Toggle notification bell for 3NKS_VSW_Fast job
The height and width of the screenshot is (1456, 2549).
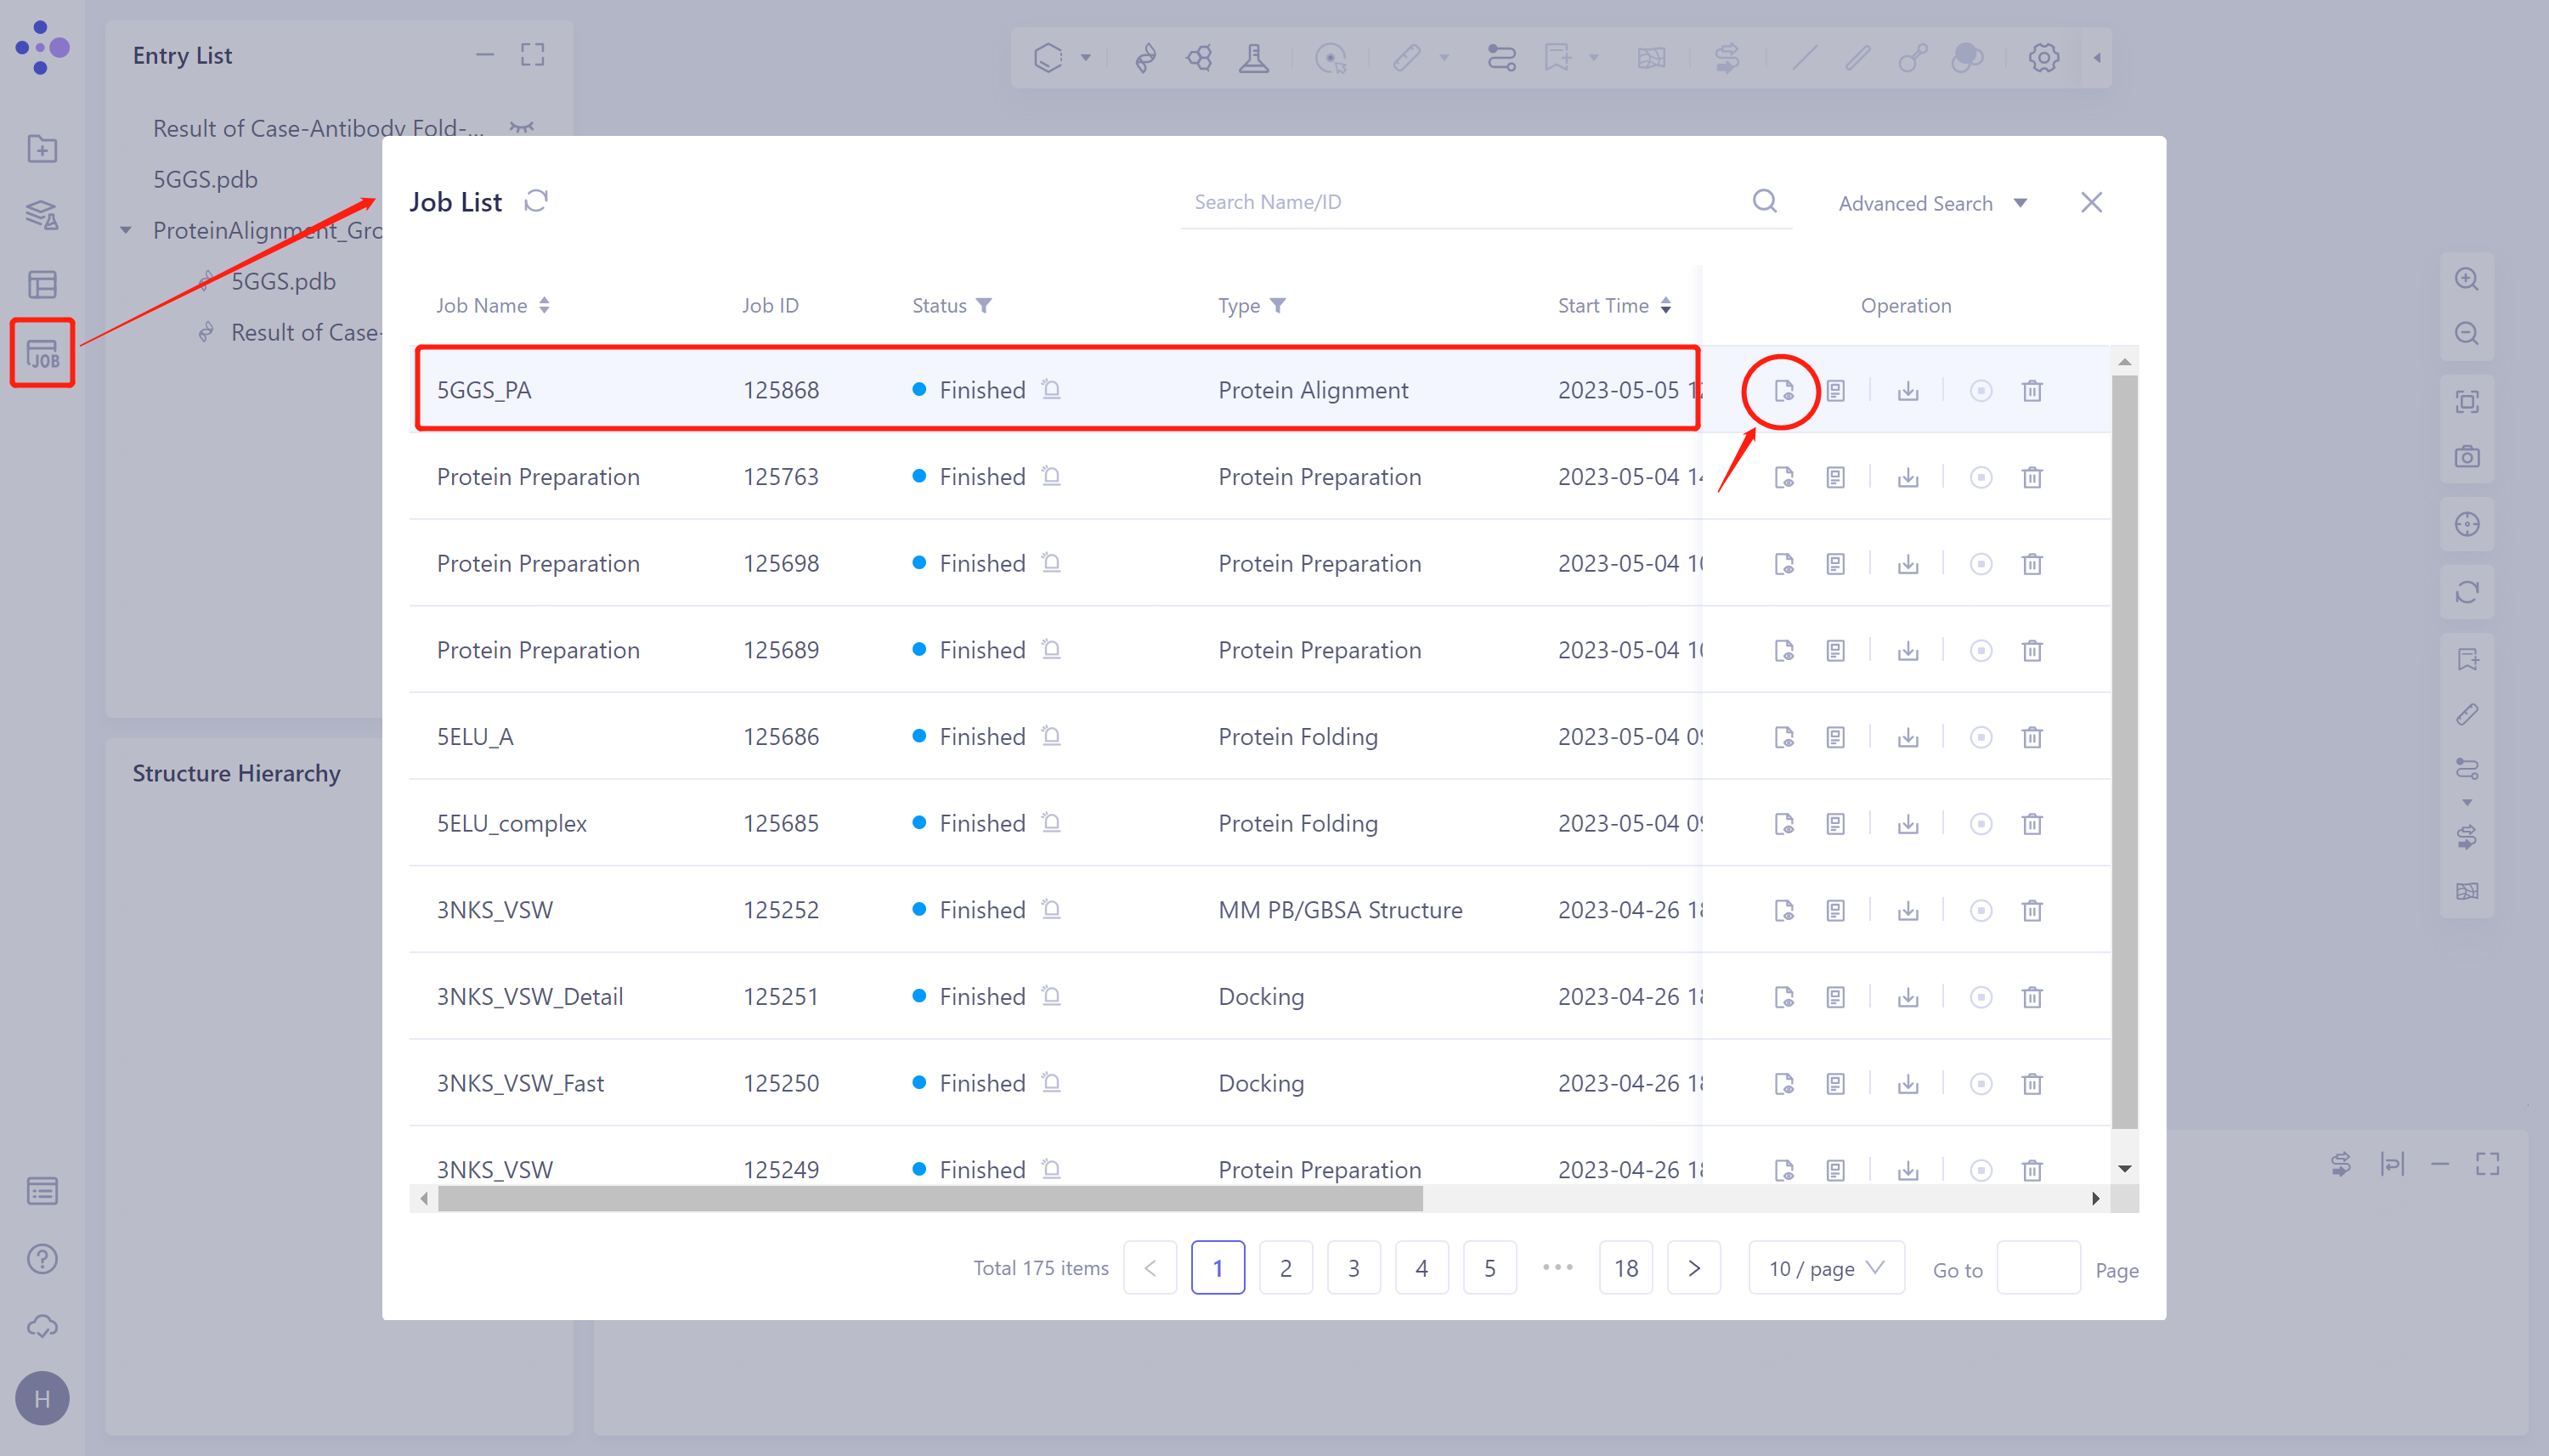[x=1051, y=1083]
